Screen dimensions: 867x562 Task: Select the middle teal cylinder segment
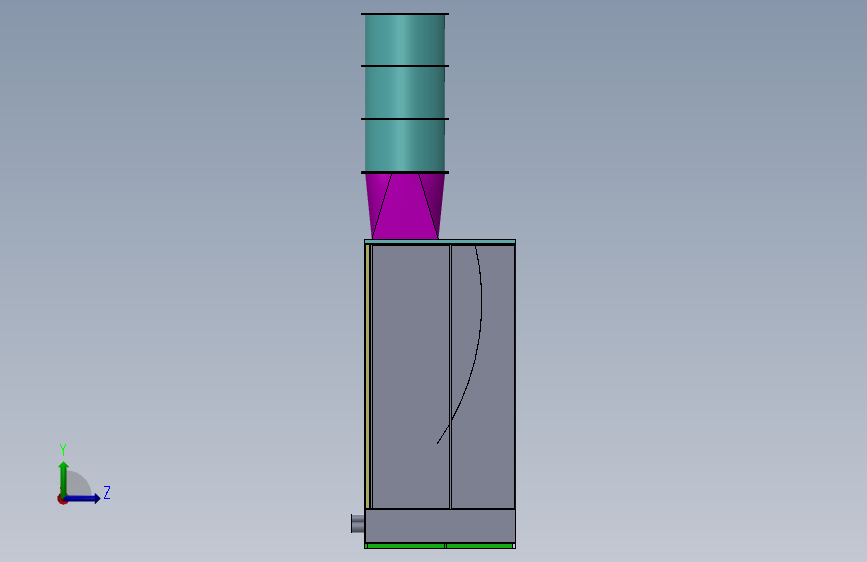[405, 92]
